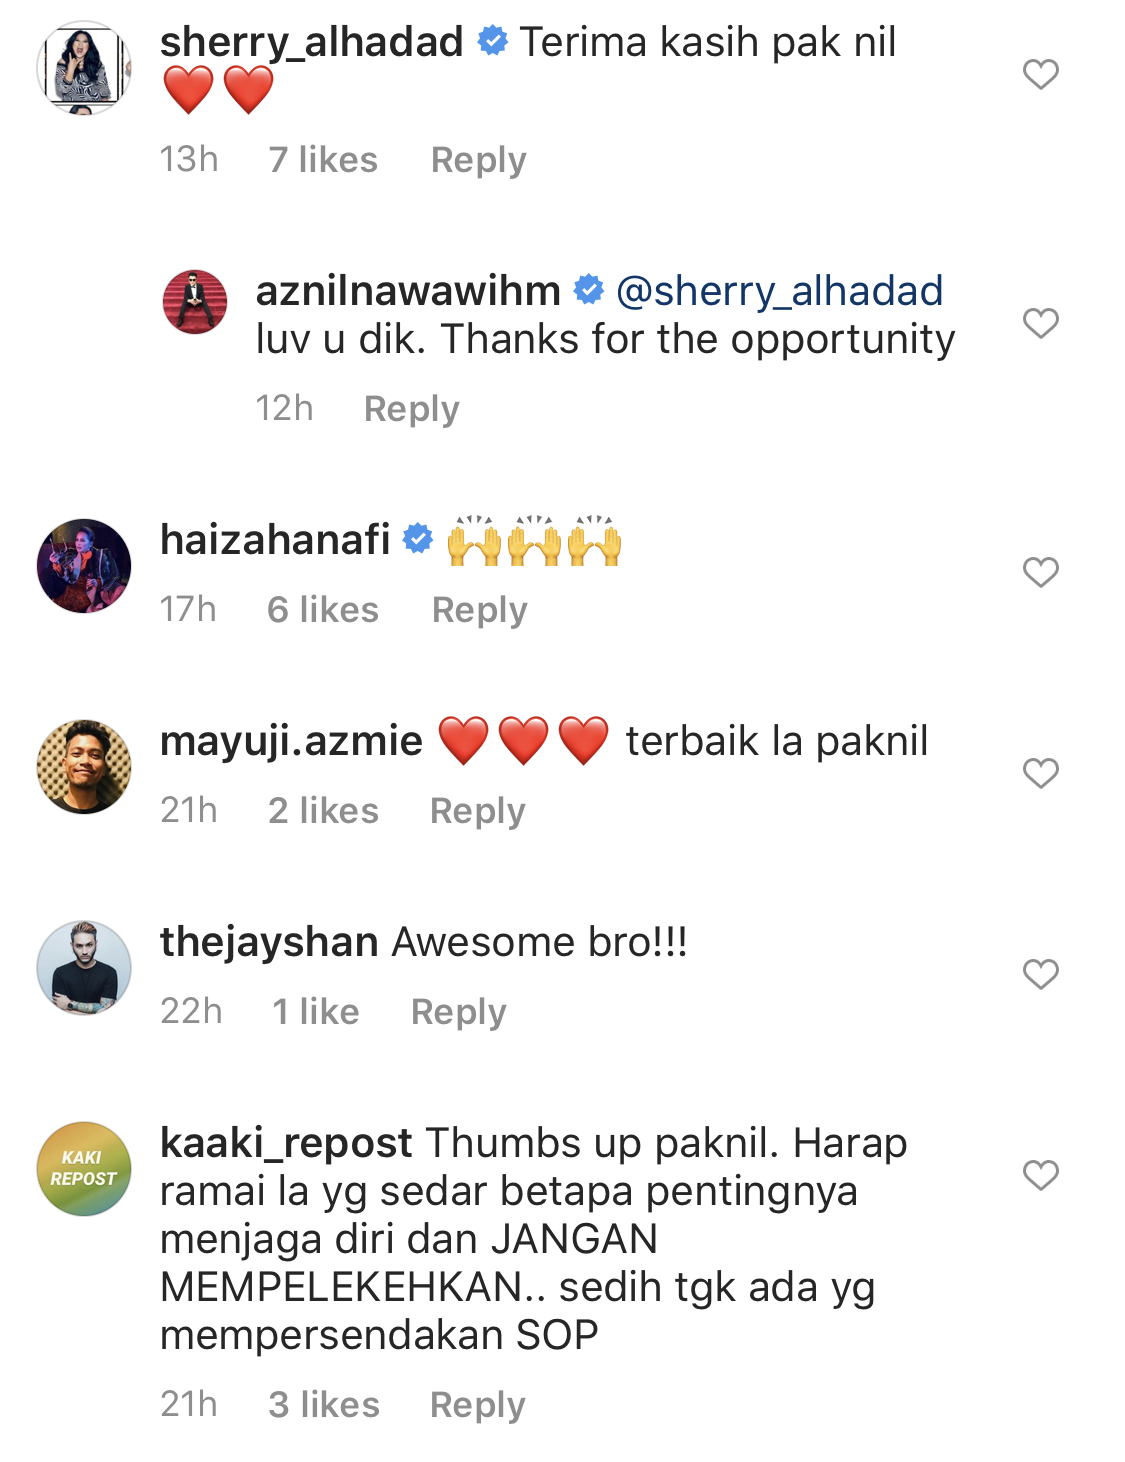Reply to kaaki_repost's comment
1125x1462 pixels.
477,1405
